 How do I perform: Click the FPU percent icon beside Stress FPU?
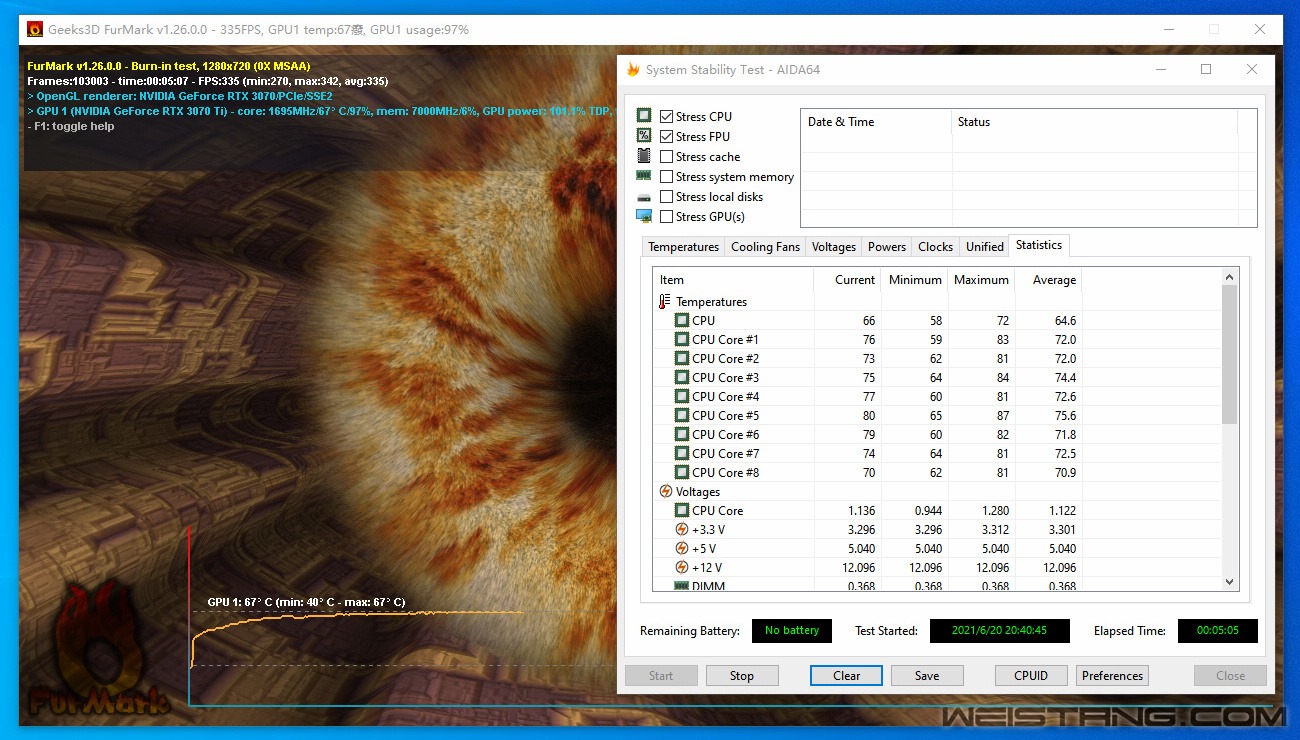point(644,136)
